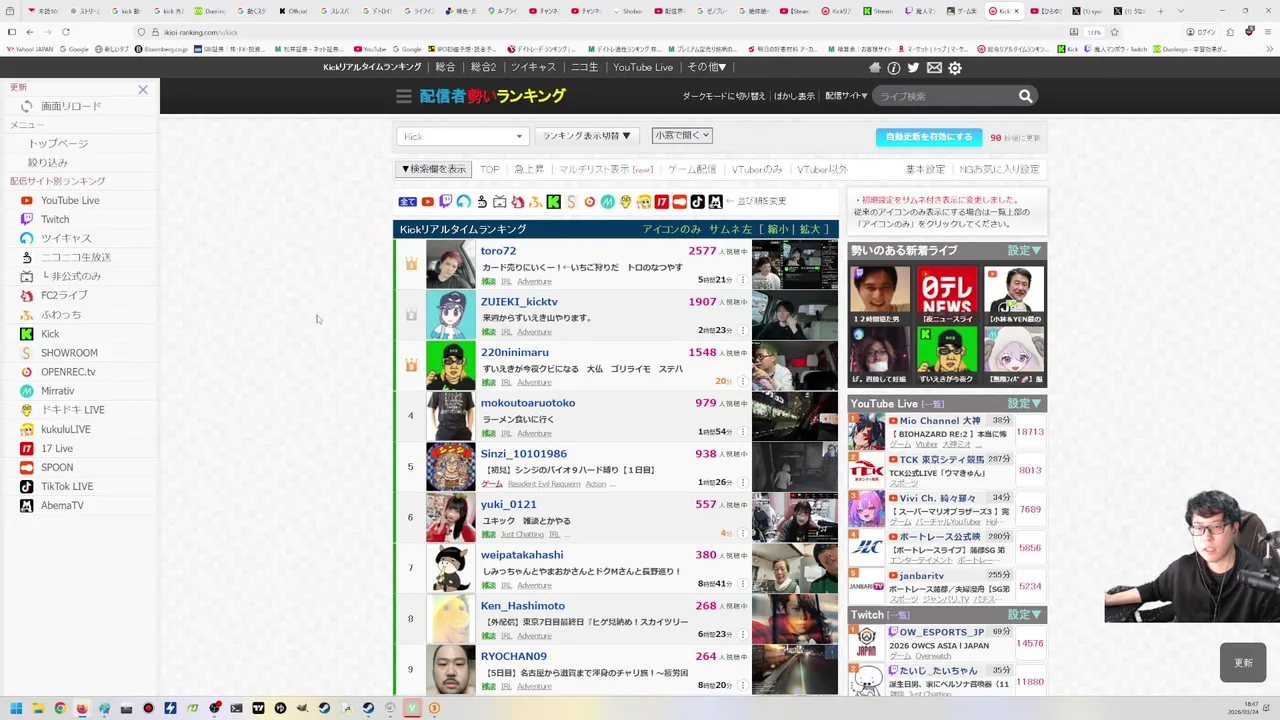Filter ranking by the green Kick icon
The height and width of the screenshot is (720, 1280).
[x=554, y=202]
